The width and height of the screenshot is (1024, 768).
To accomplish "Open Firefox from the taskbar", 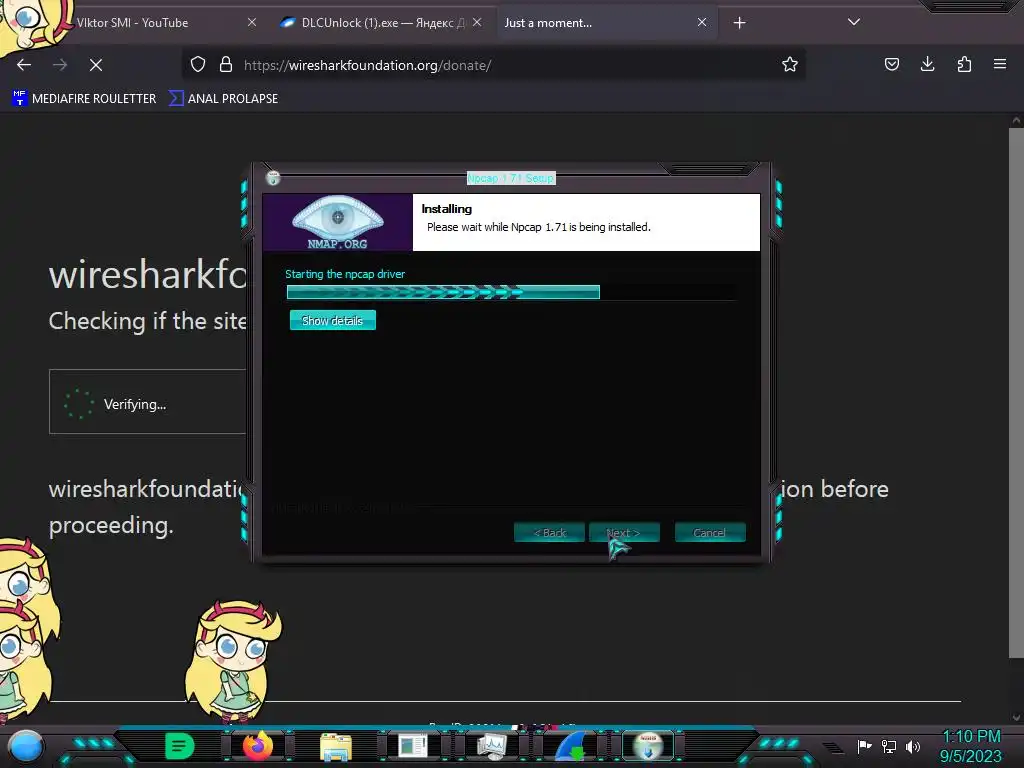I will (257, 746).
